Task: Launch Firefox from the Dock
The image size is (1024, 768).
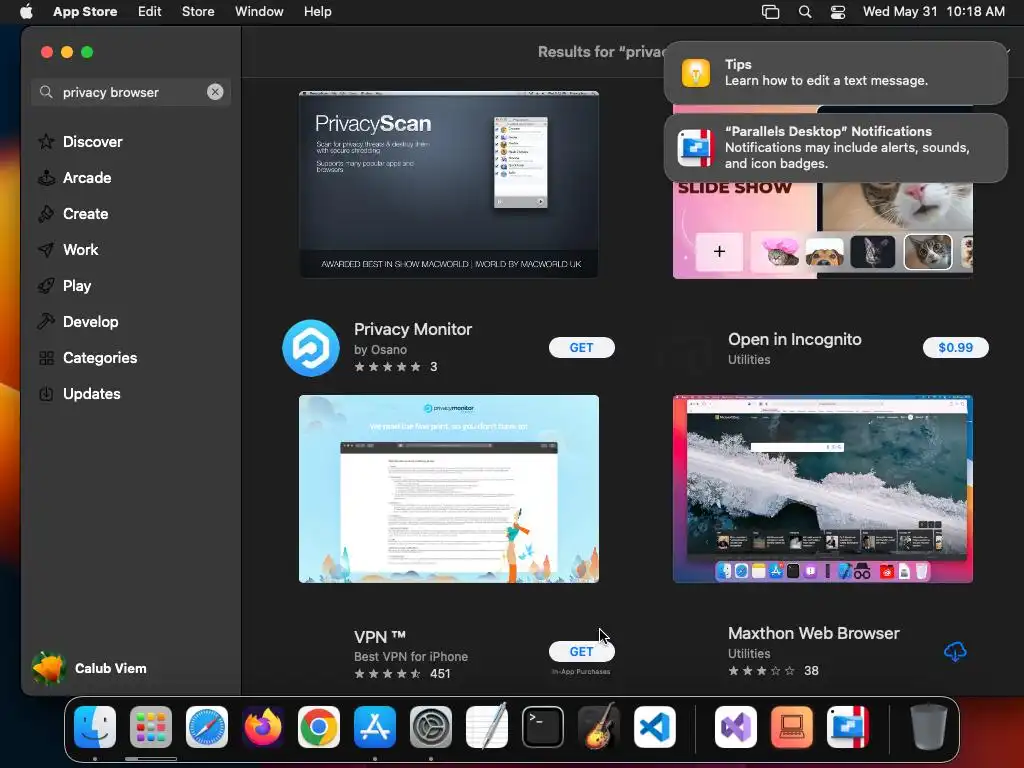Action: (263, 727)
